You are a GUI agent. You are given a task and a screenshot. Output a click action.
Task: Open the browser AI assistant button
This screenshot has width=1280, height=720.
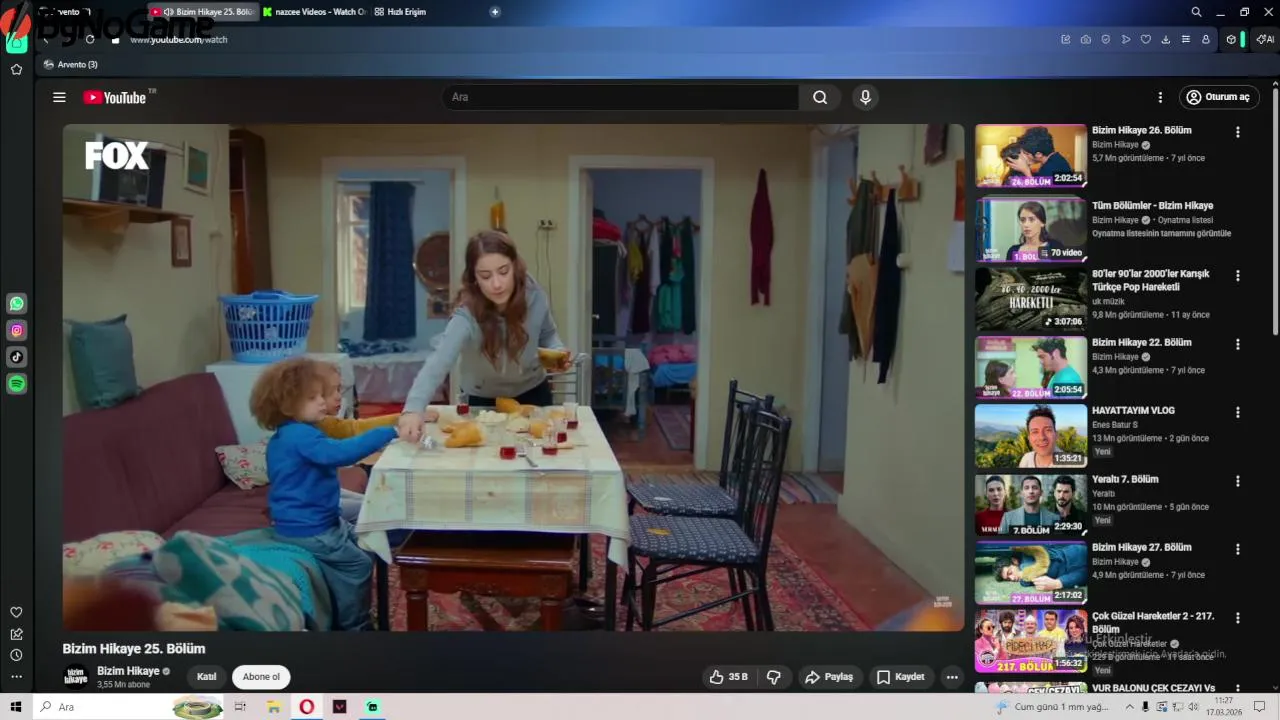click(1266, 39)
